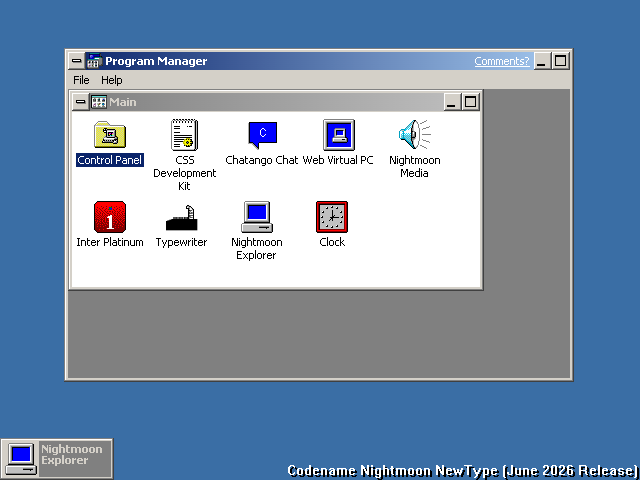Click the Clock label

[332, 242]
